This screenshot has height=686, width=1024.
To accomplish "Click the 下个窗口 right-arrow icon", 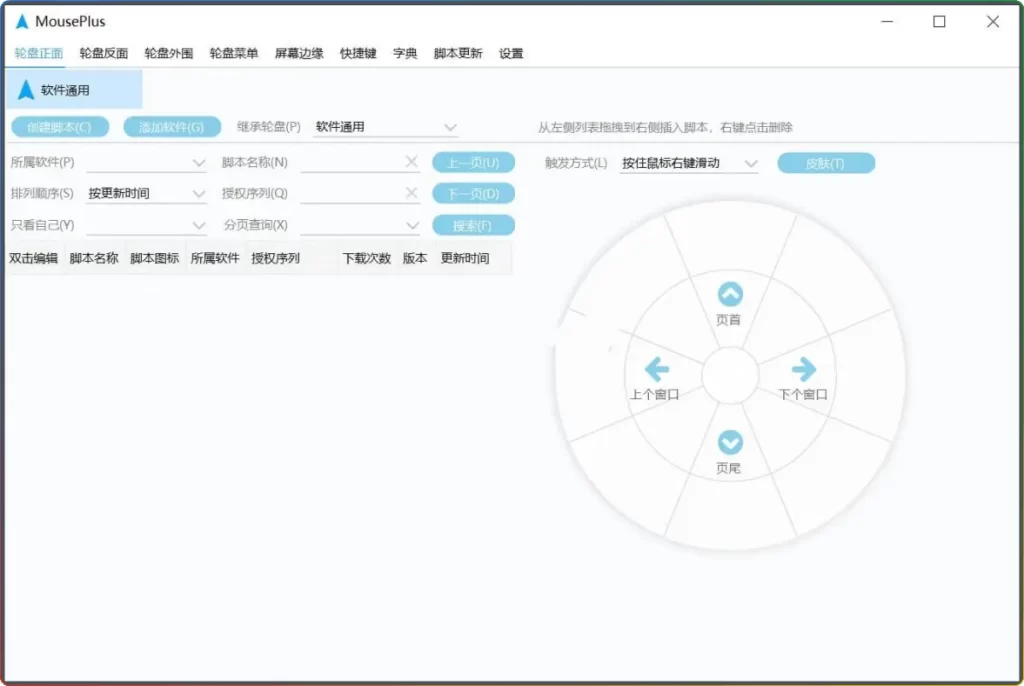I will pos(803,370).
